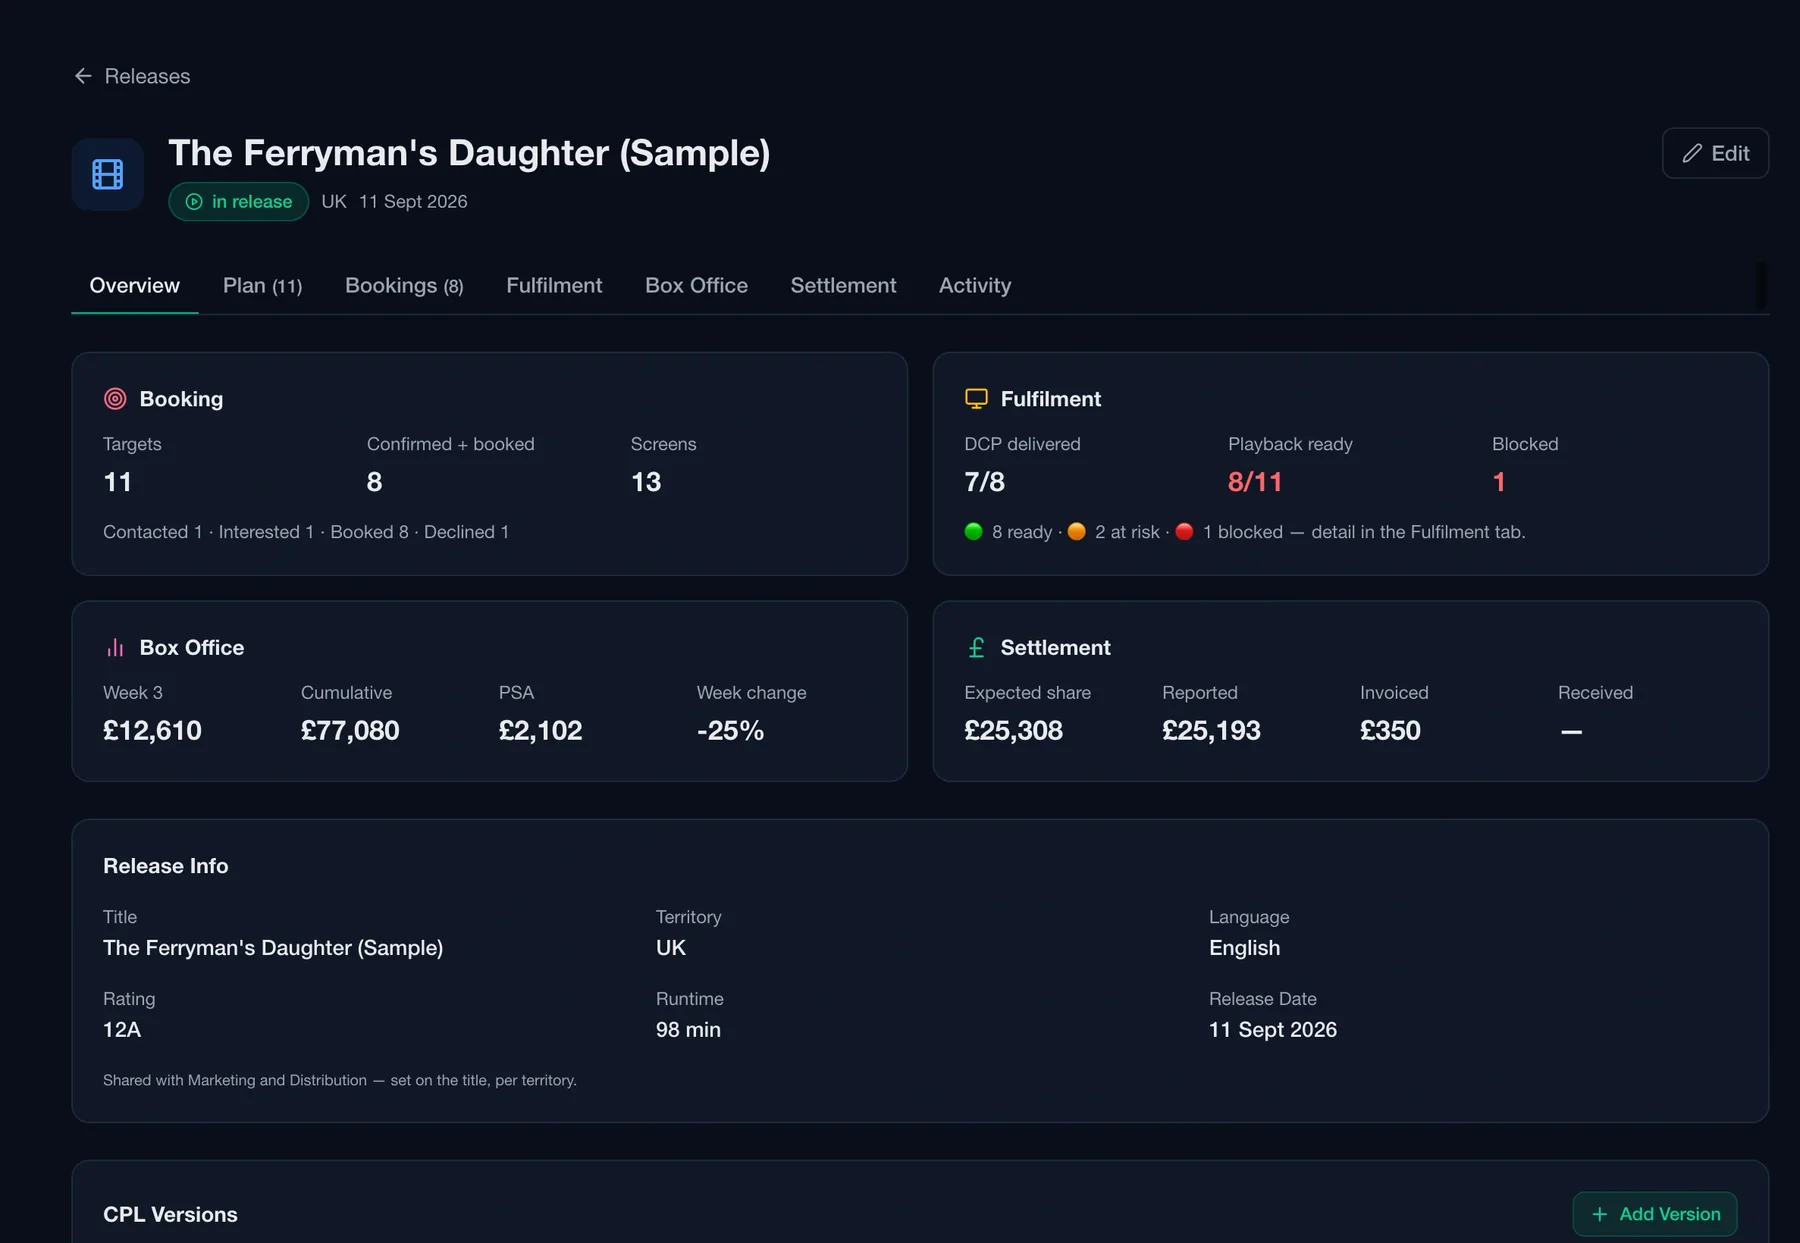
Task: Click the PSA value £2,102
Action: click(x=540, y=731)
